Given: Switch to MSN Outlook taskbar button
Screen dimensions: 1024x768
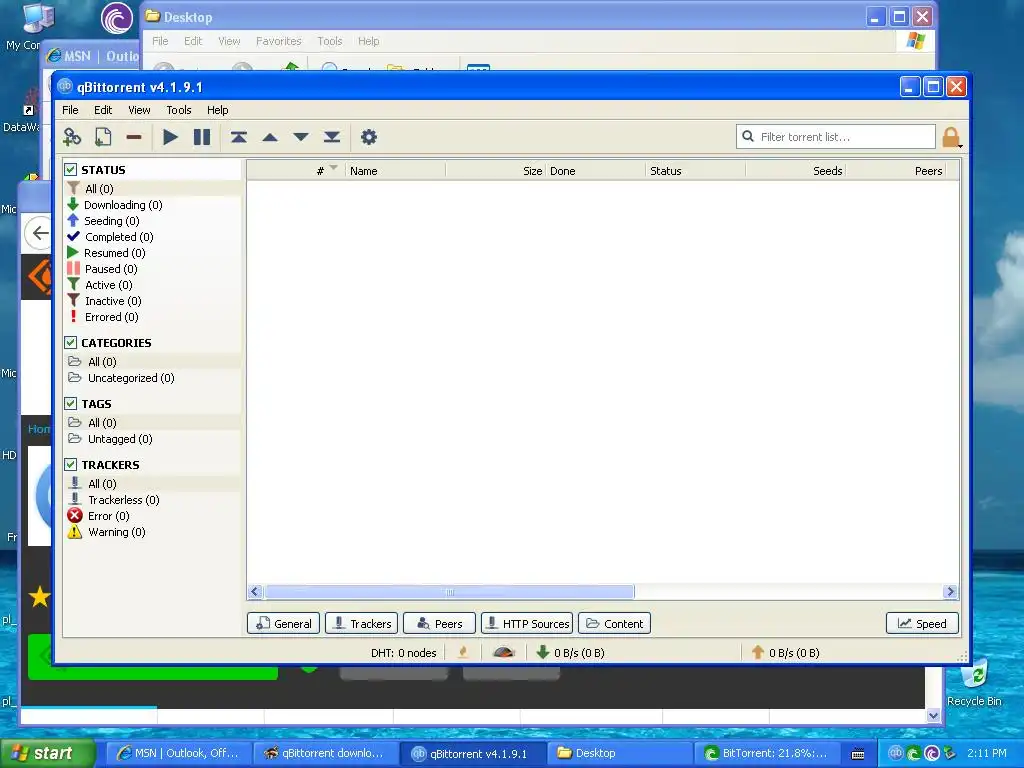Looking at the screenshot, I should (177, 753).
